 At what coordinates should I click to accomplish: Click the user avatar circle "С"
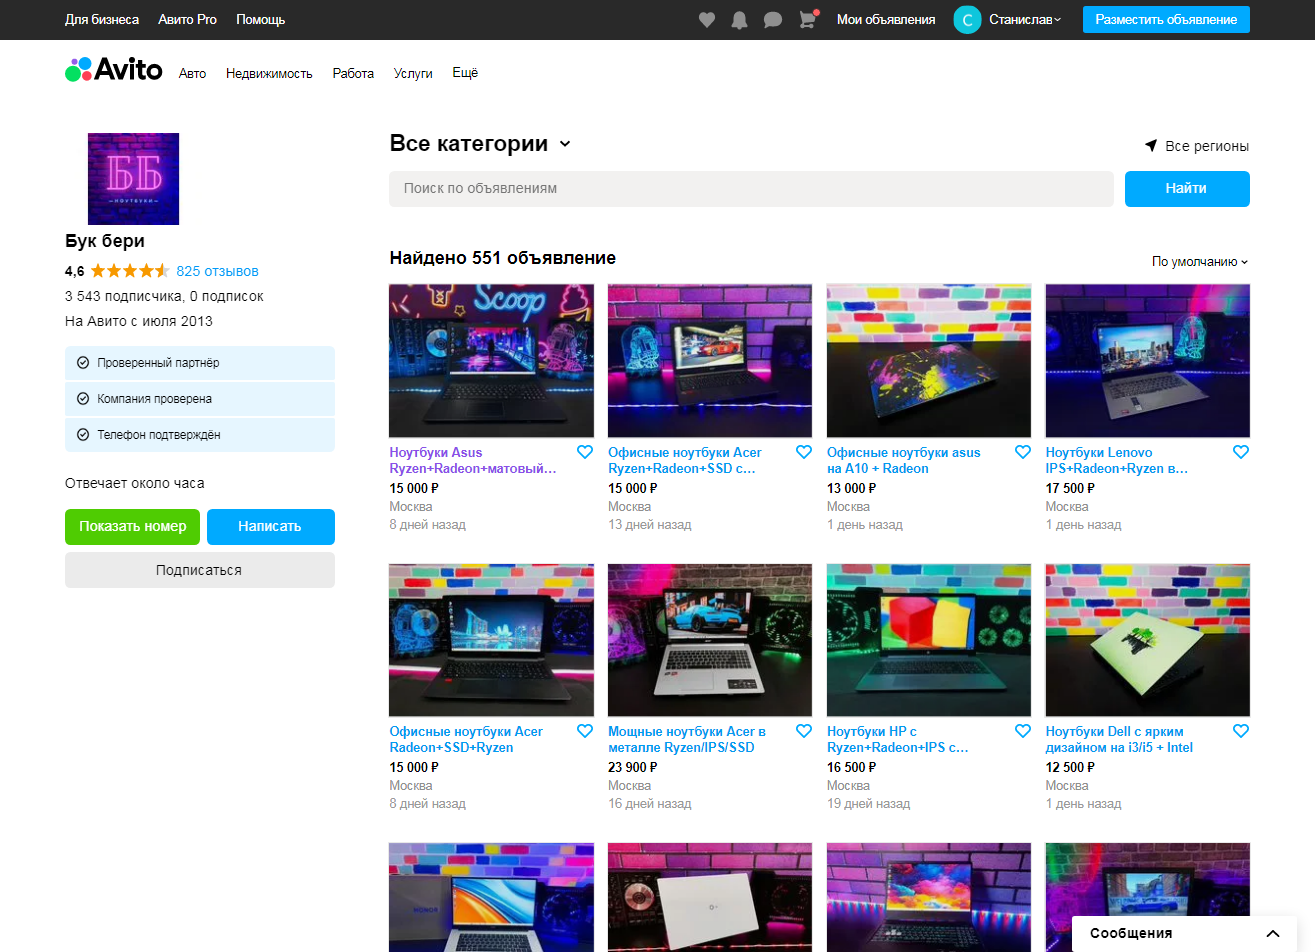coord(967,20)
